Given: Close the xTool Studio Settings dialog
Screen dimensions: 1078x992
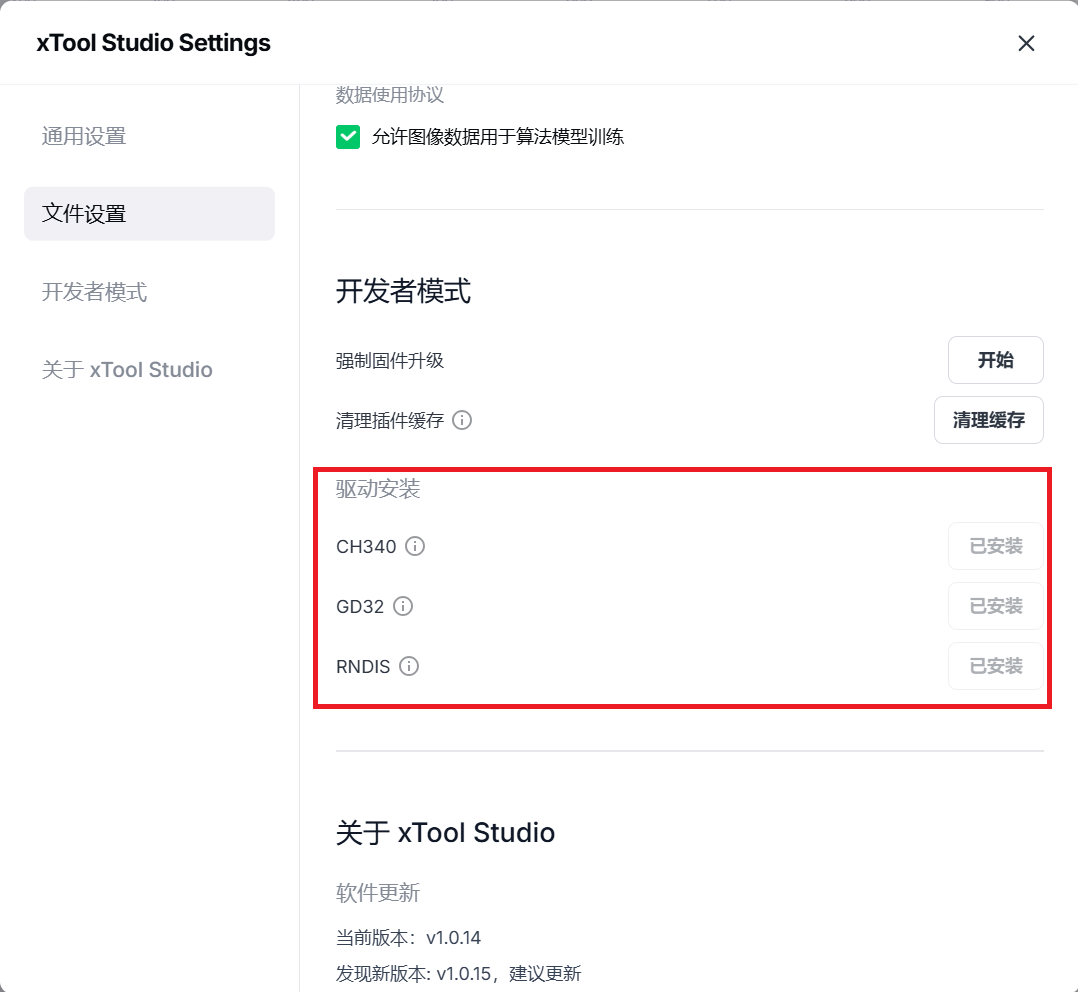Looking at the screenshot, I should click(x=1026, y=43).
